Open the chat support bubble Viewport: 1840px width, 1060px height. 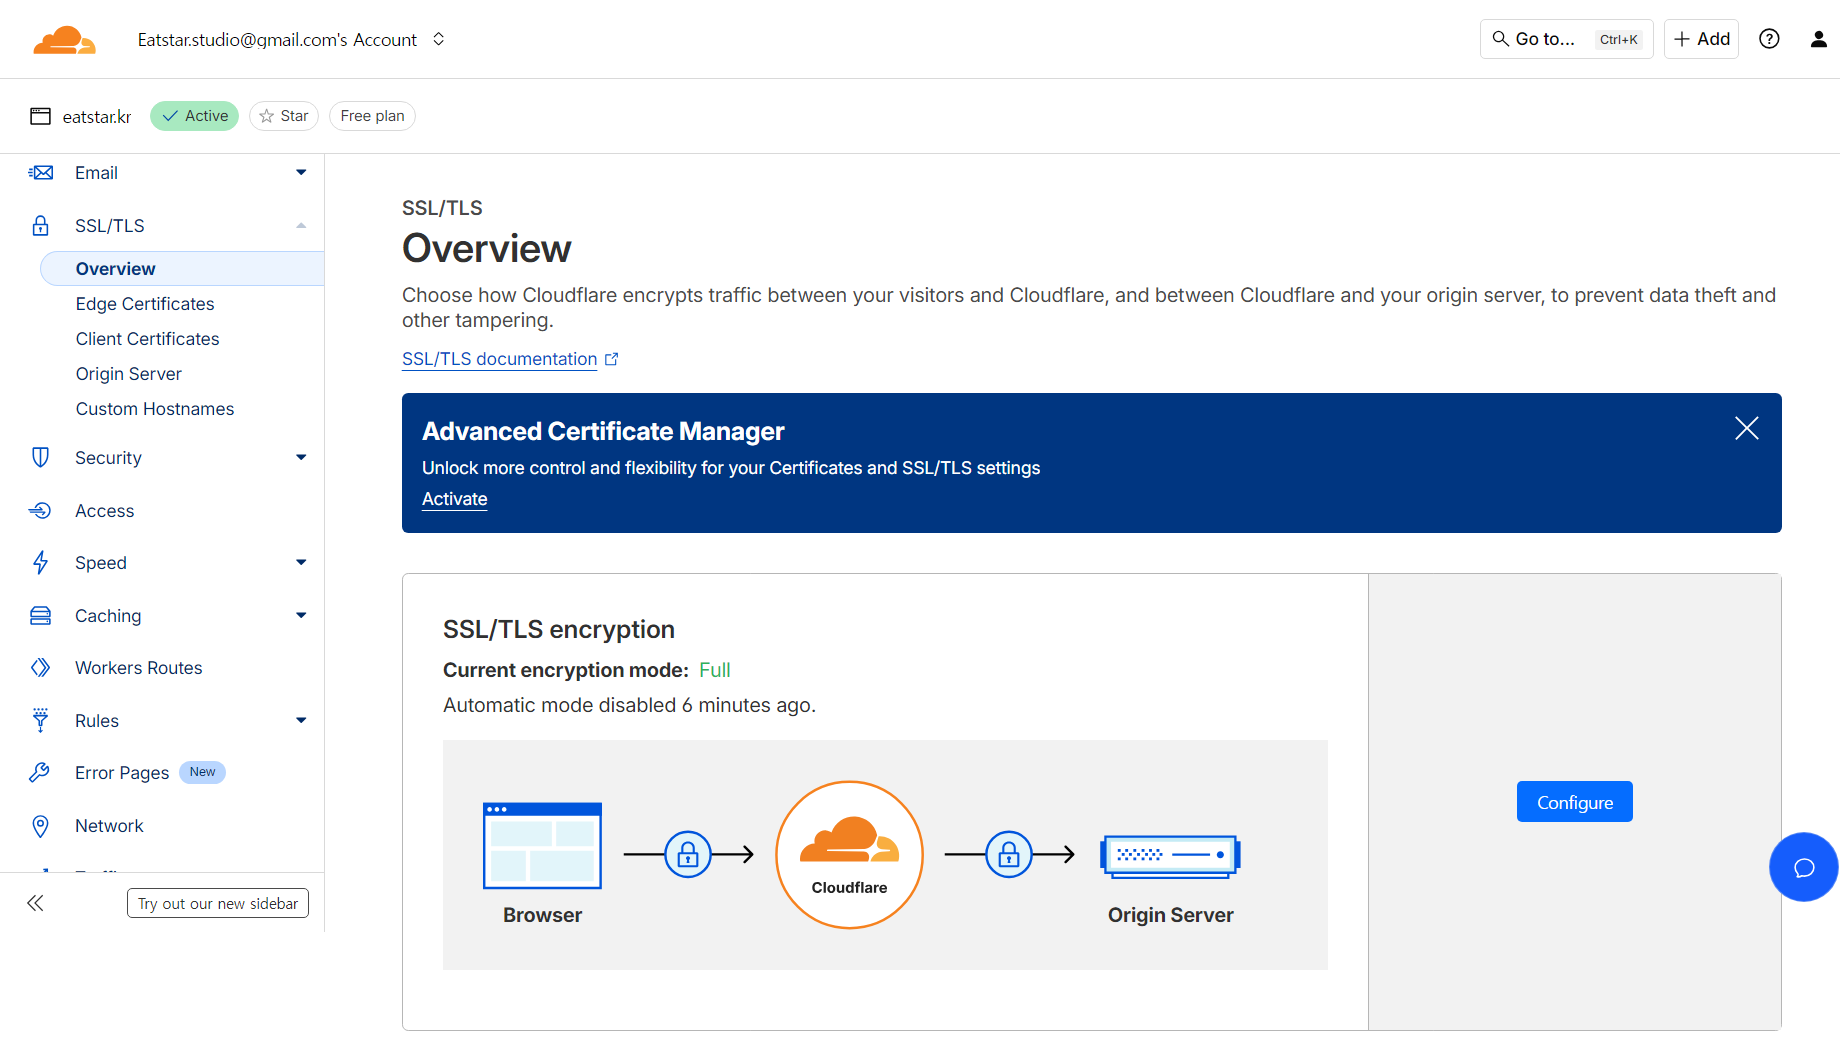tap(1803, 867)
